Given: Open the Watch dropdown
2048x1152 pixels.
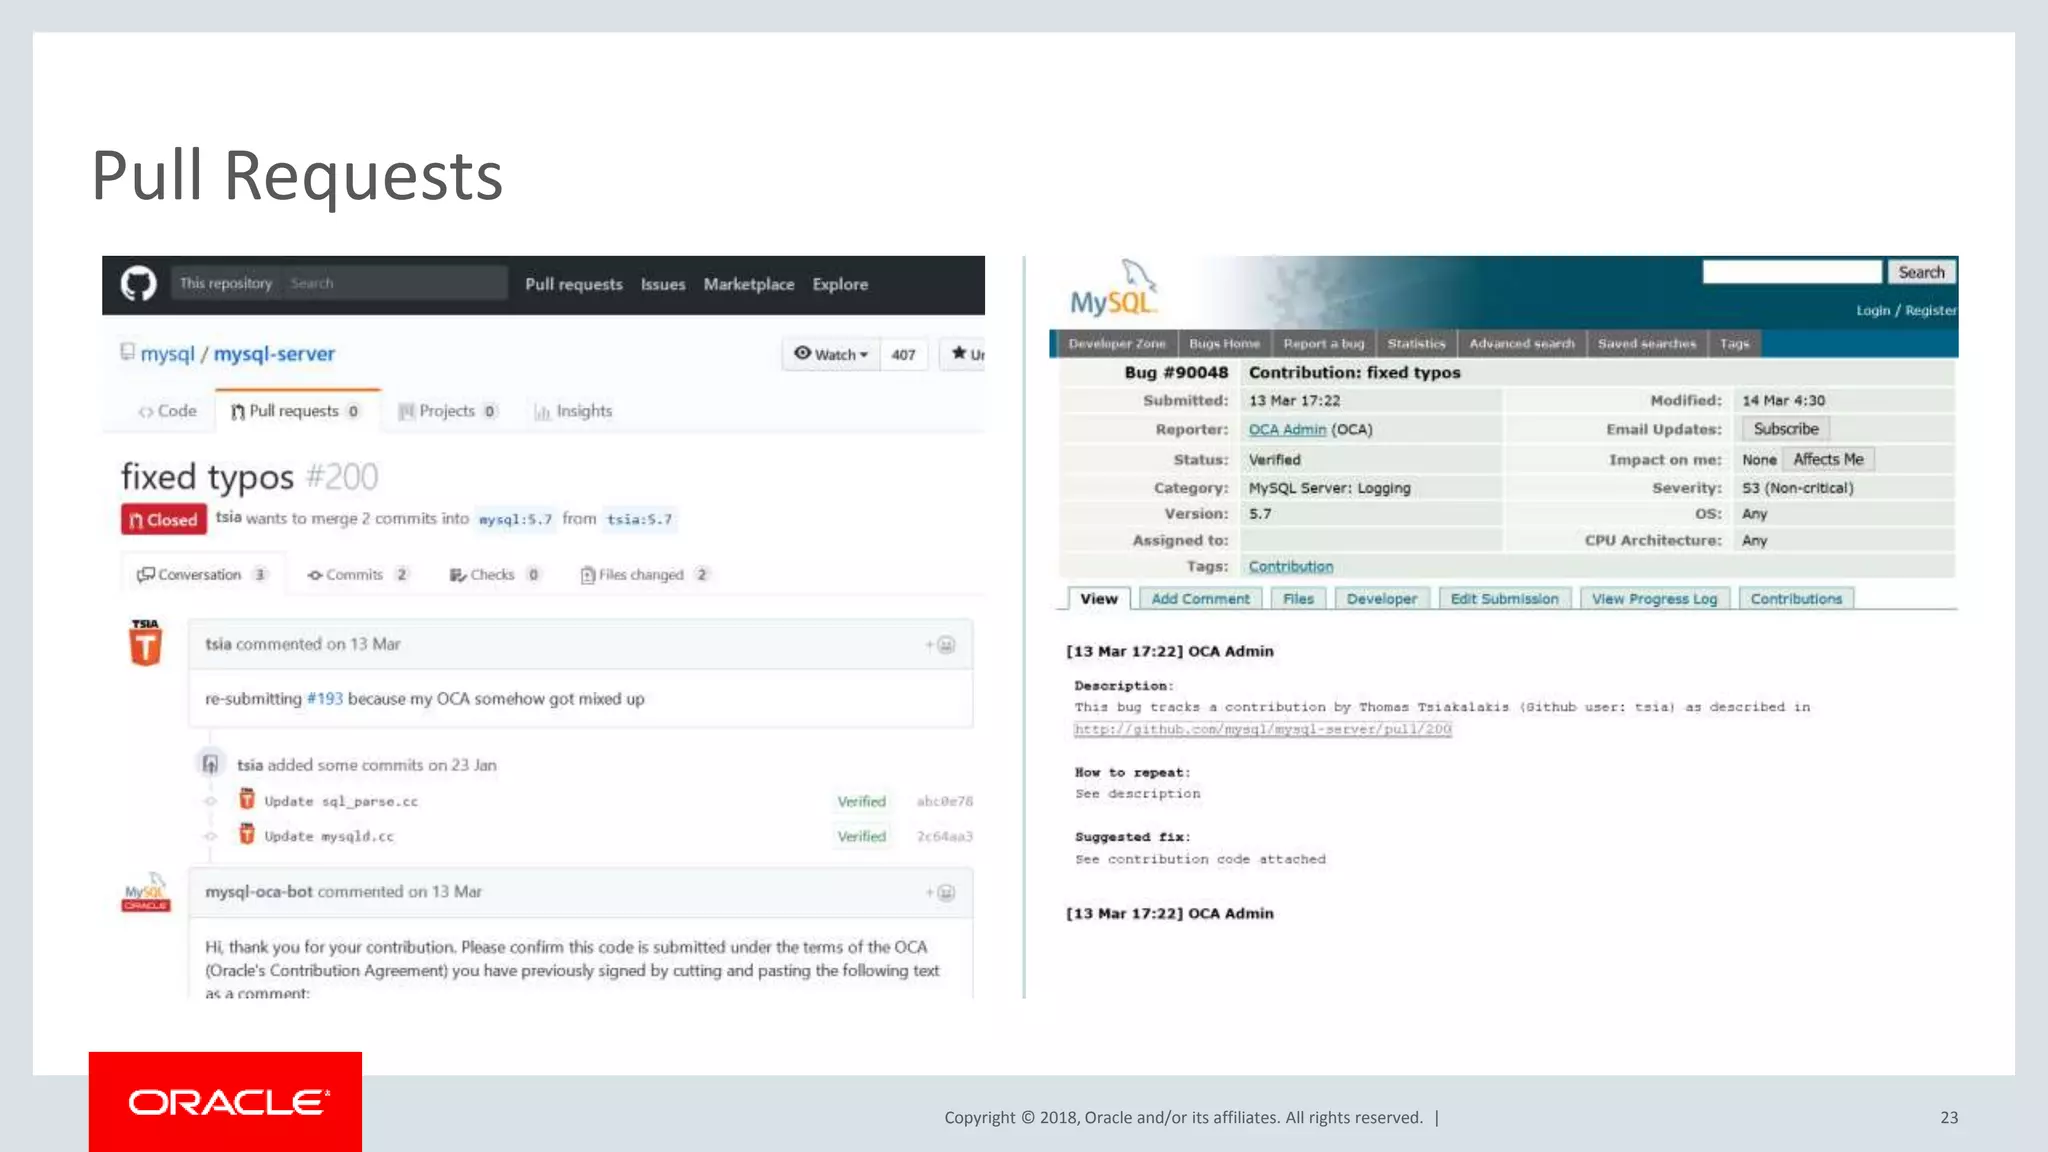Looking at the screenshot, I should (x=831, y=354).
